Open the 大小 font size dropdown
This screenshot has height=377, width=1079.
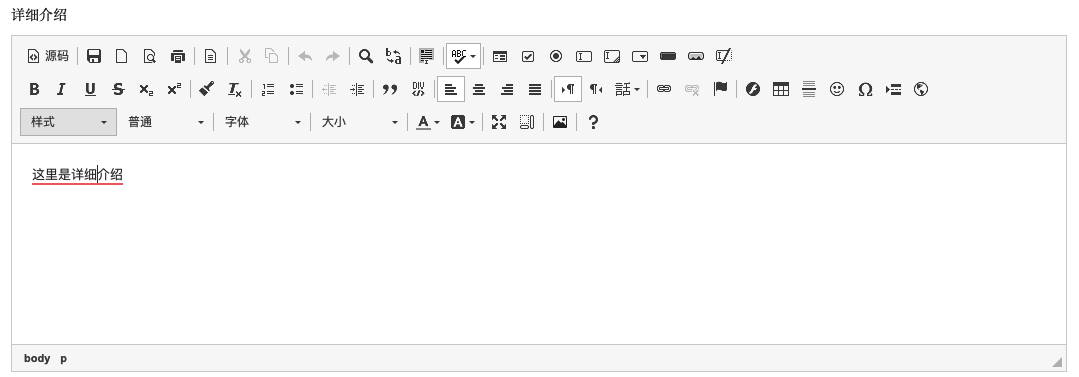360,122
